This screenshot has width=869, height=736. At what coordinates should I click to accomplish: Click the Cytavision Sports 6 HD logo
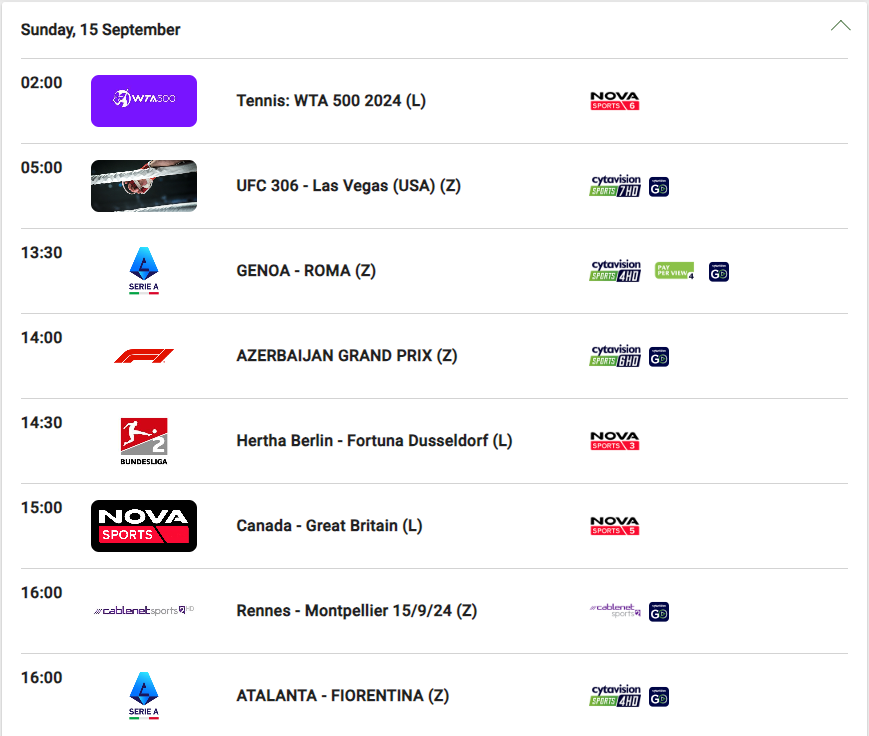click(x=614, y=356)
